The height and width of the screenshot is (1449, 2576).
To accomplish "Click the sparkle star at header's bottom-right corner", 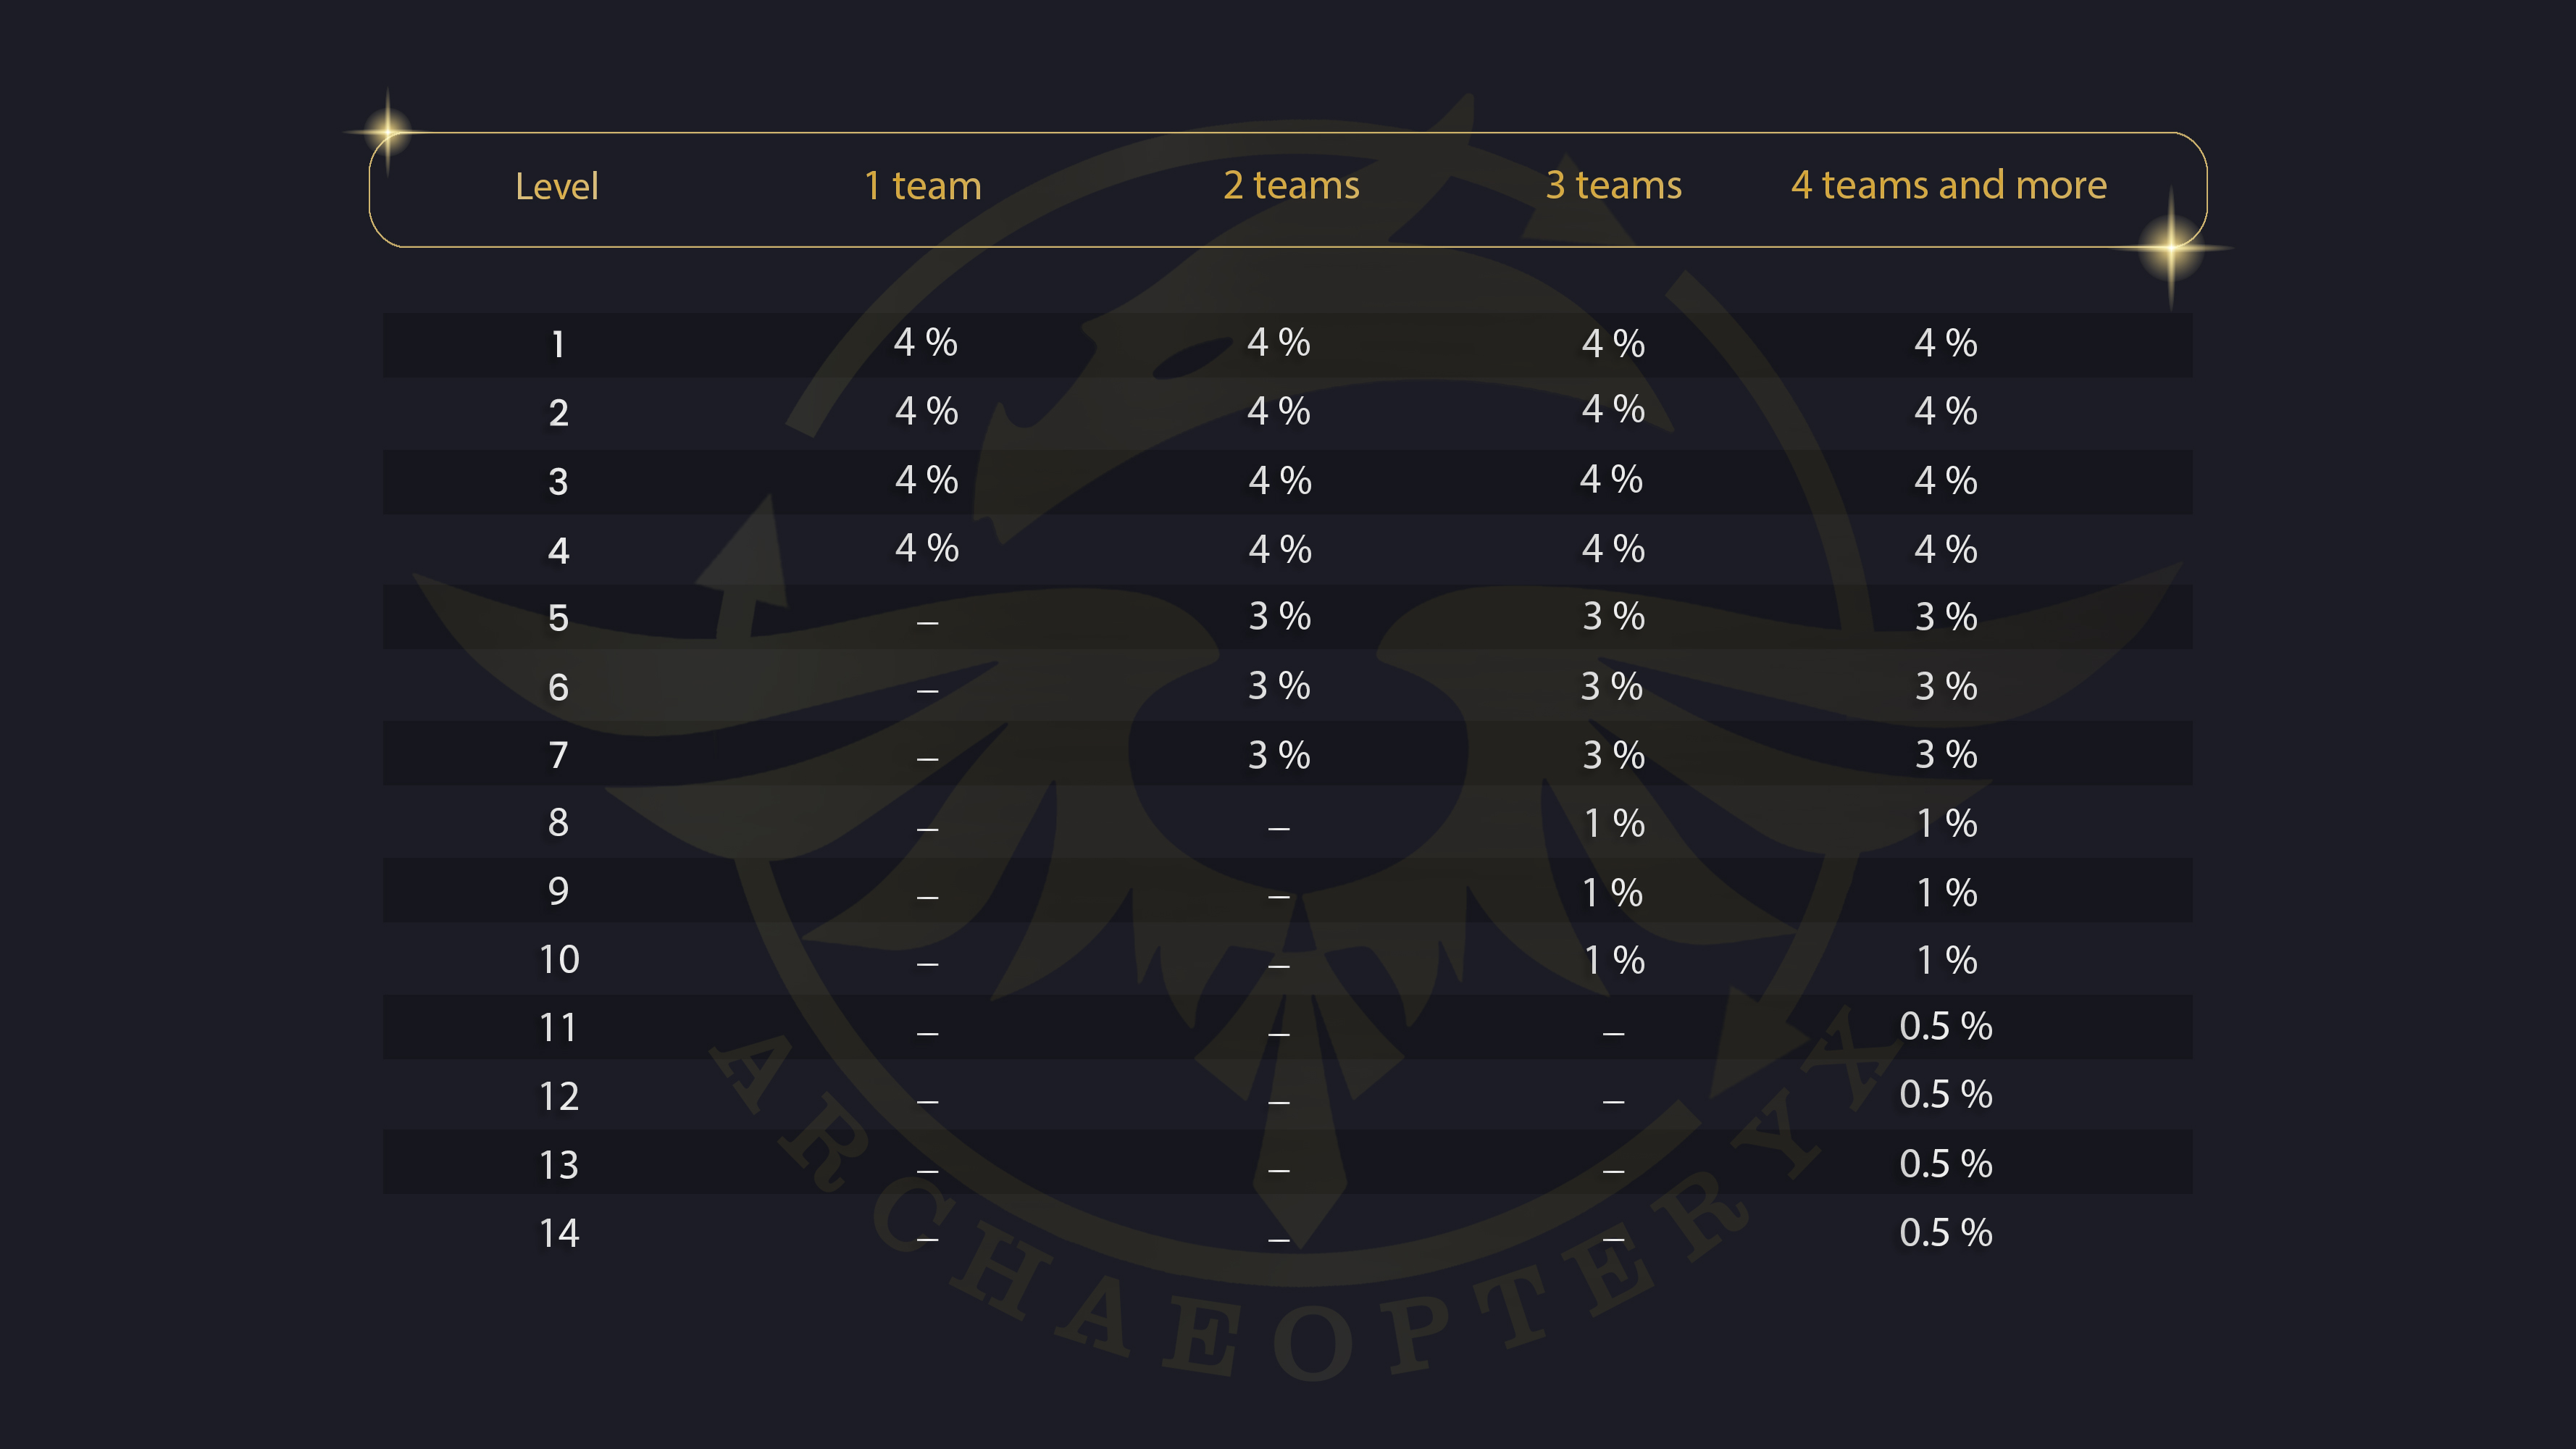I will pos(2171,247).
